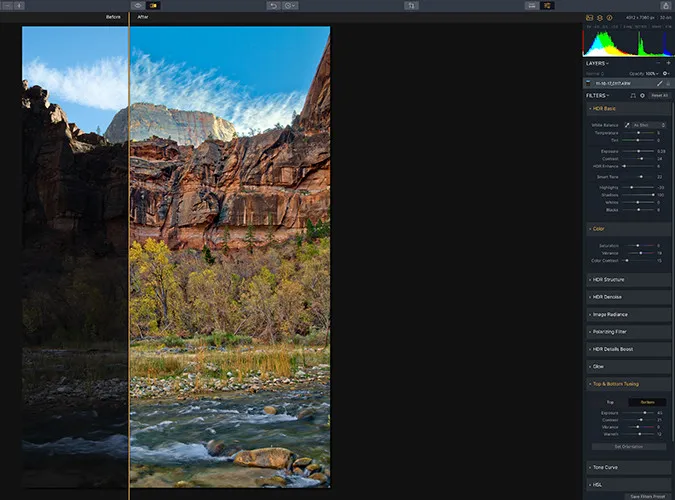Add a new layer with plus icon
Image resolution: width=675 pixels, height=500 pixels.
click(668, 63)
